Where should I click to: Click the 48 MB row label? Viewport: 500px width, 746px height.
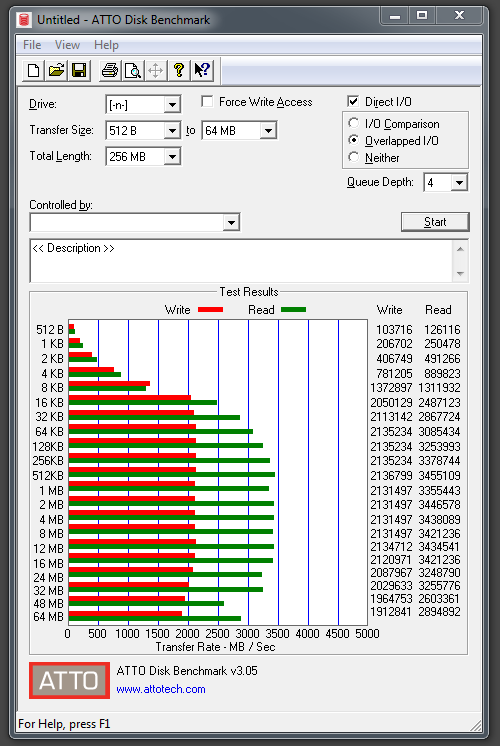[x=48, y=603]
